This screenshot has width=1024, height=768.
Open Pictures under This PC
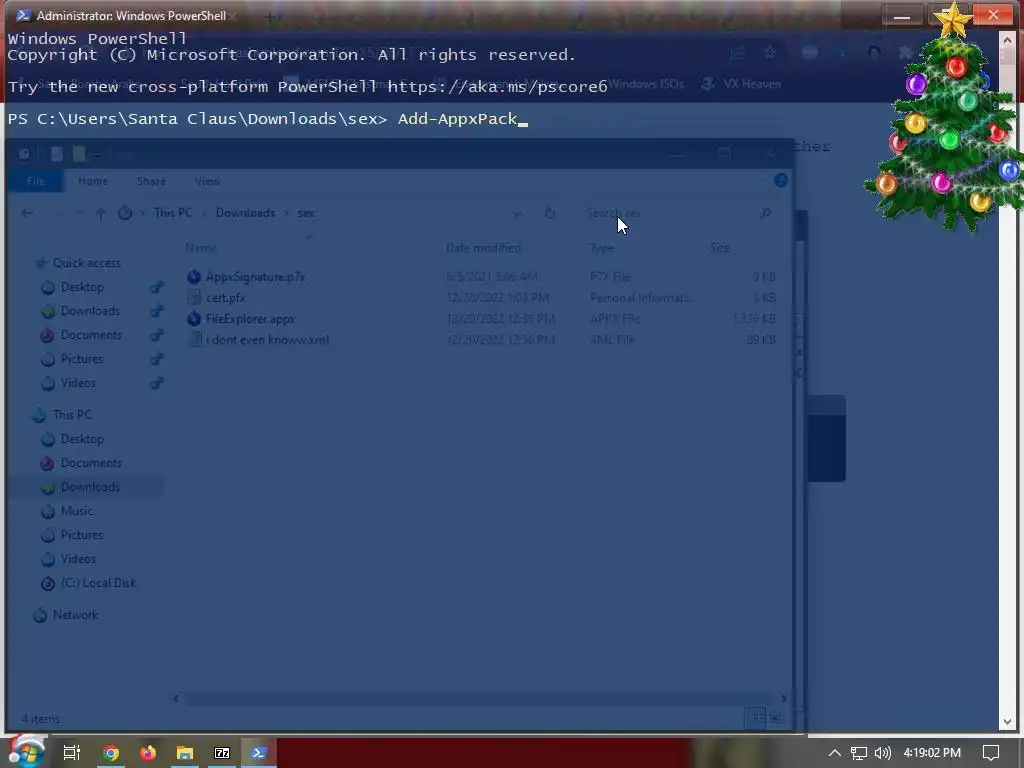coord(82,535)
